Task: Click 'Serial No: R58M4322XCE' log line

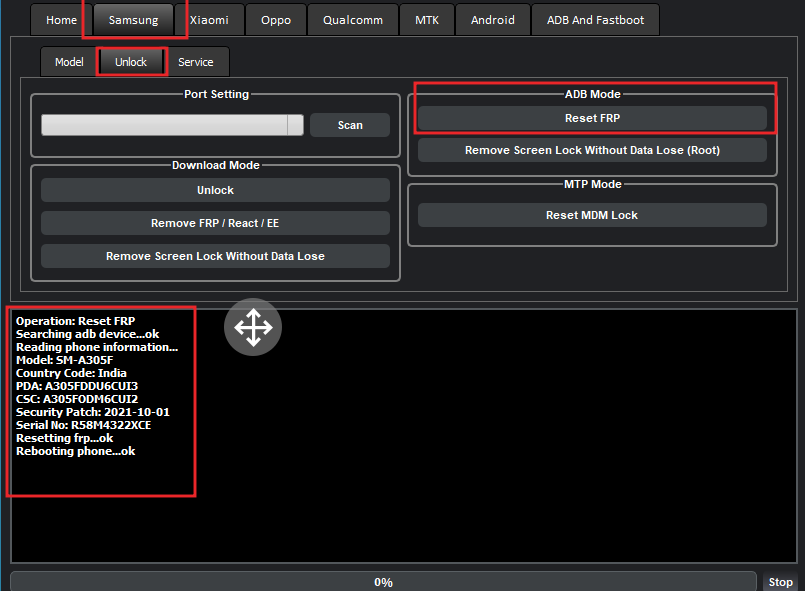Action: coord(84,425)
